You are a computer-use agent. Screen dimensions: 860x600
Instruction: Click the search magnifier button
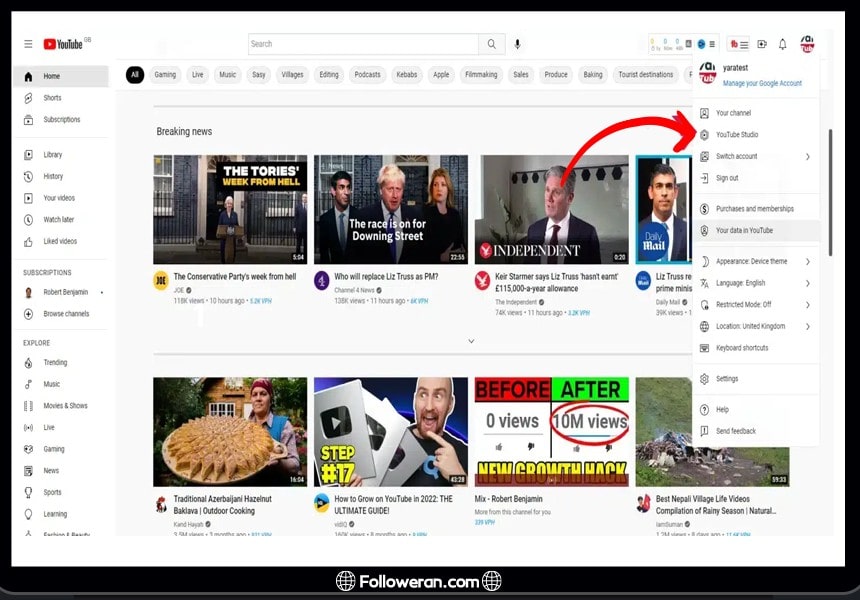(x=491, y=44)
